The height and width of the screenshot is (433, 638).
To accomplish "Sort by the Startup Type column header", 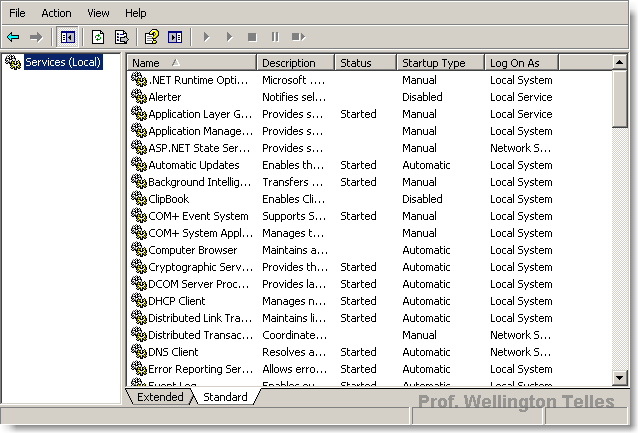I will (x=441, y=63).
